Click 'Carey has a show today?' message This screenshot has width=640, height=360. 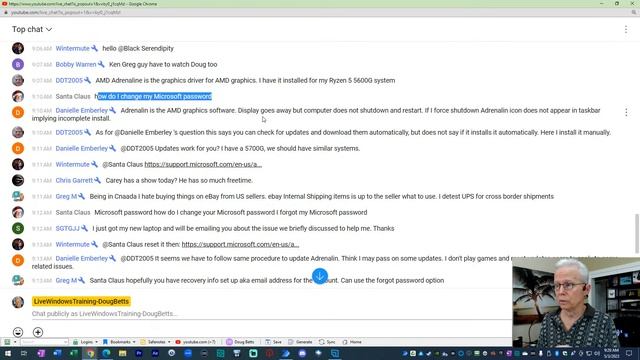(x=179, y=180)
